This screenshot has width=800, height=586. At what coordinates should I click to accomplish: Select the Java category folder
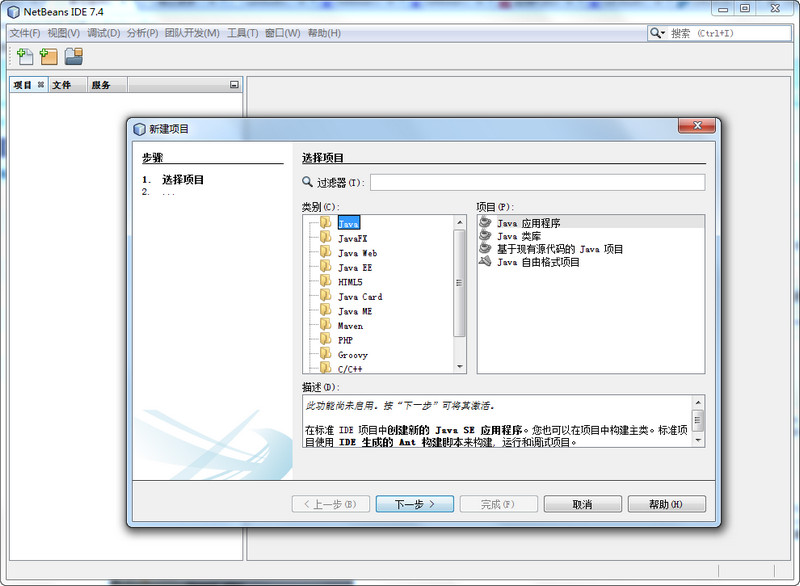[348, 223]
